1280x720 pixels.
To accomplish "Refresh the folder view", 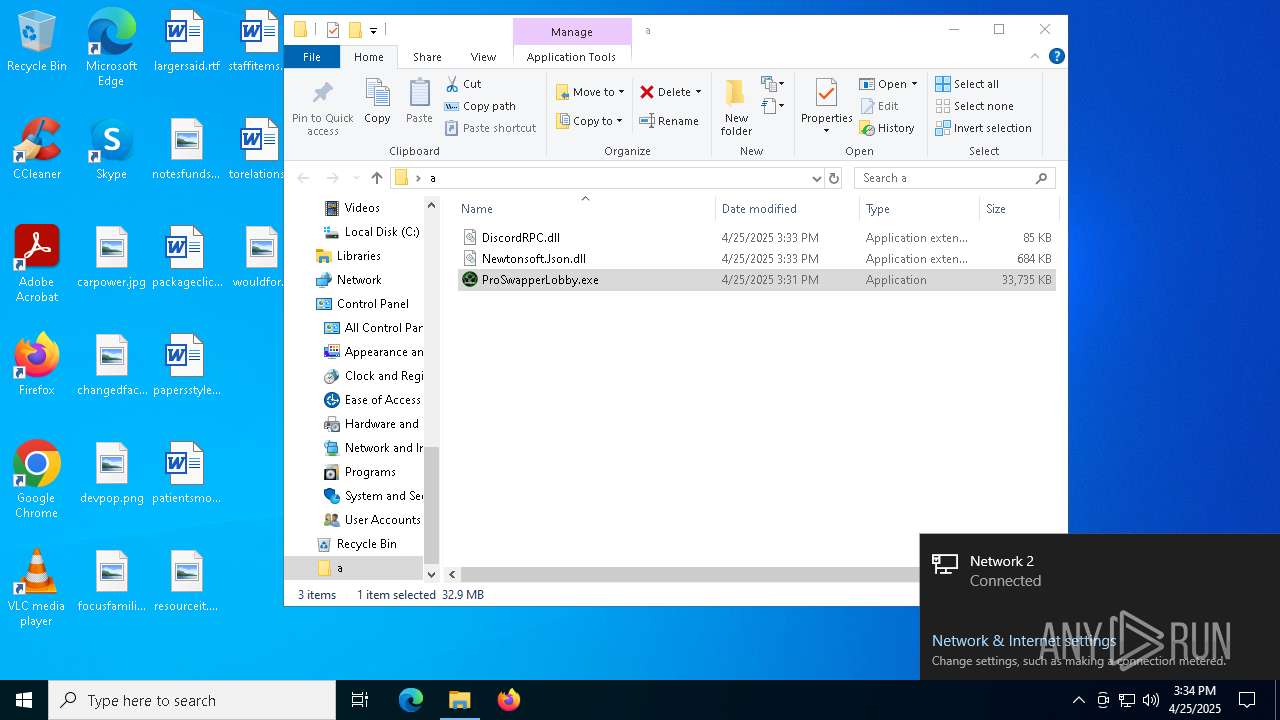I will tap(834, 178).
